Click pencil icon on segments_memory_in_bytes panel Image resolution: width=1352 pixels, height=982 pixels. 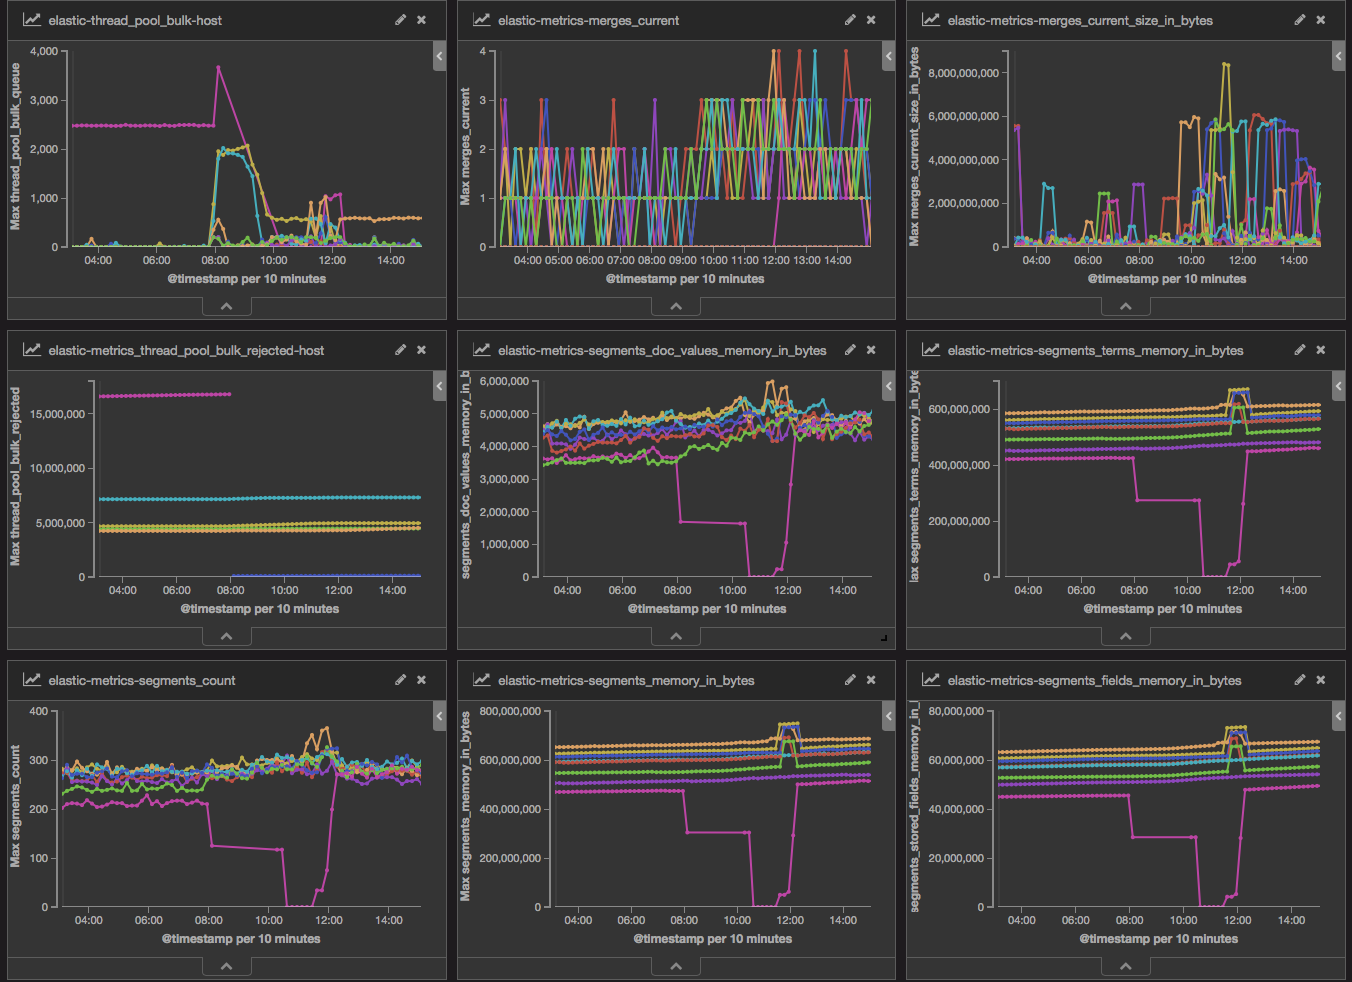pyautogui.click(x=849, y=680)
